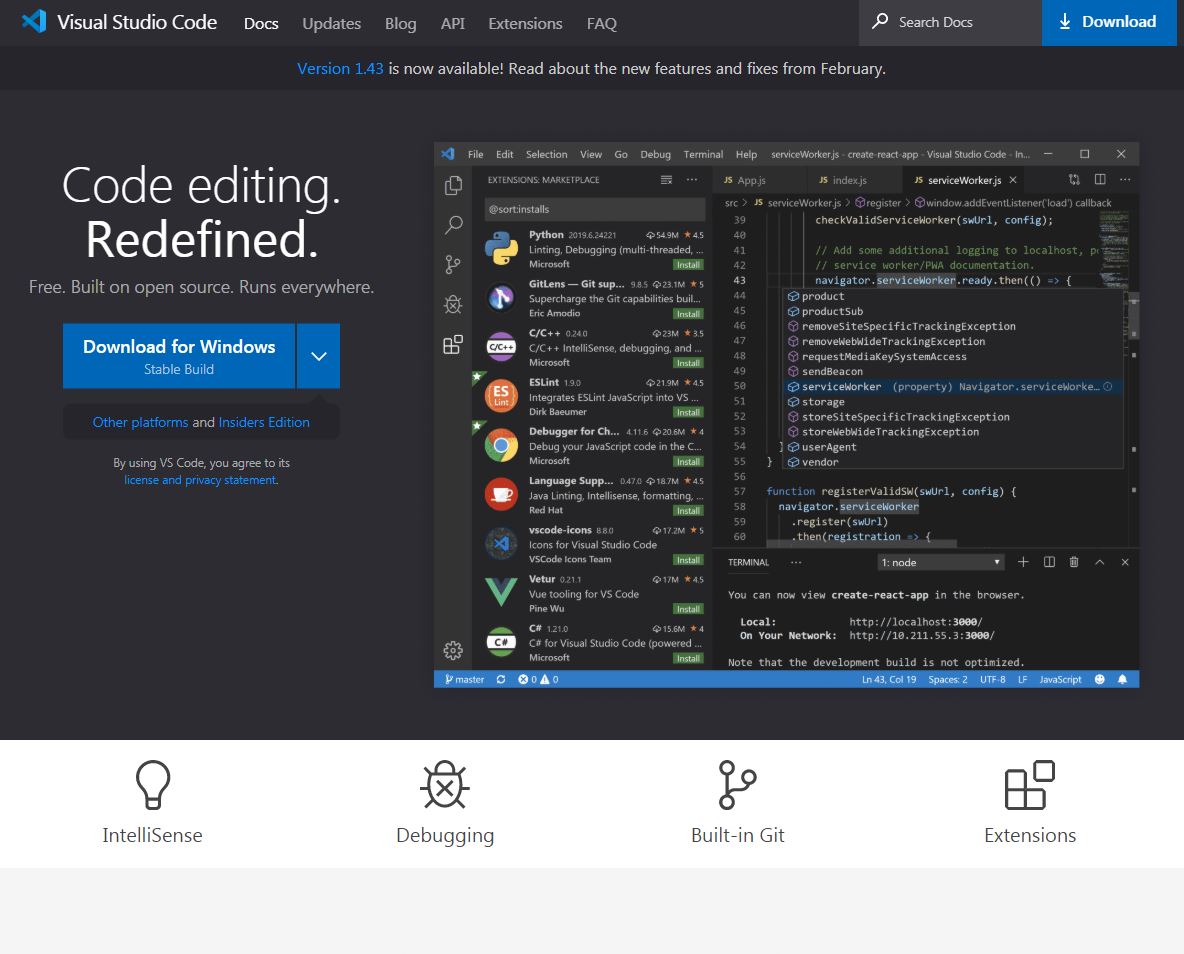Open the '1: node' terminal dropdown
1184x954 pixels.
point(941,562)
